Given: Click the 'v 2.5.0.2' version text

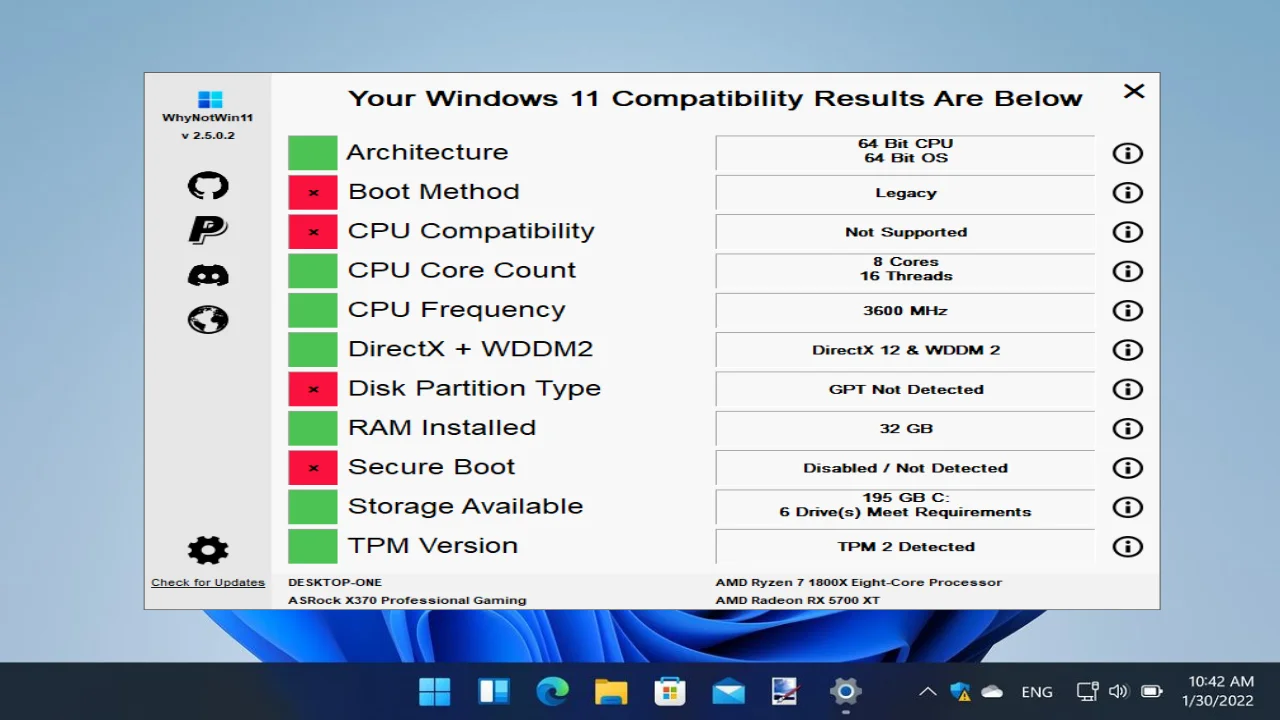Looking at the screenshot, I should (x=208, y=135).
